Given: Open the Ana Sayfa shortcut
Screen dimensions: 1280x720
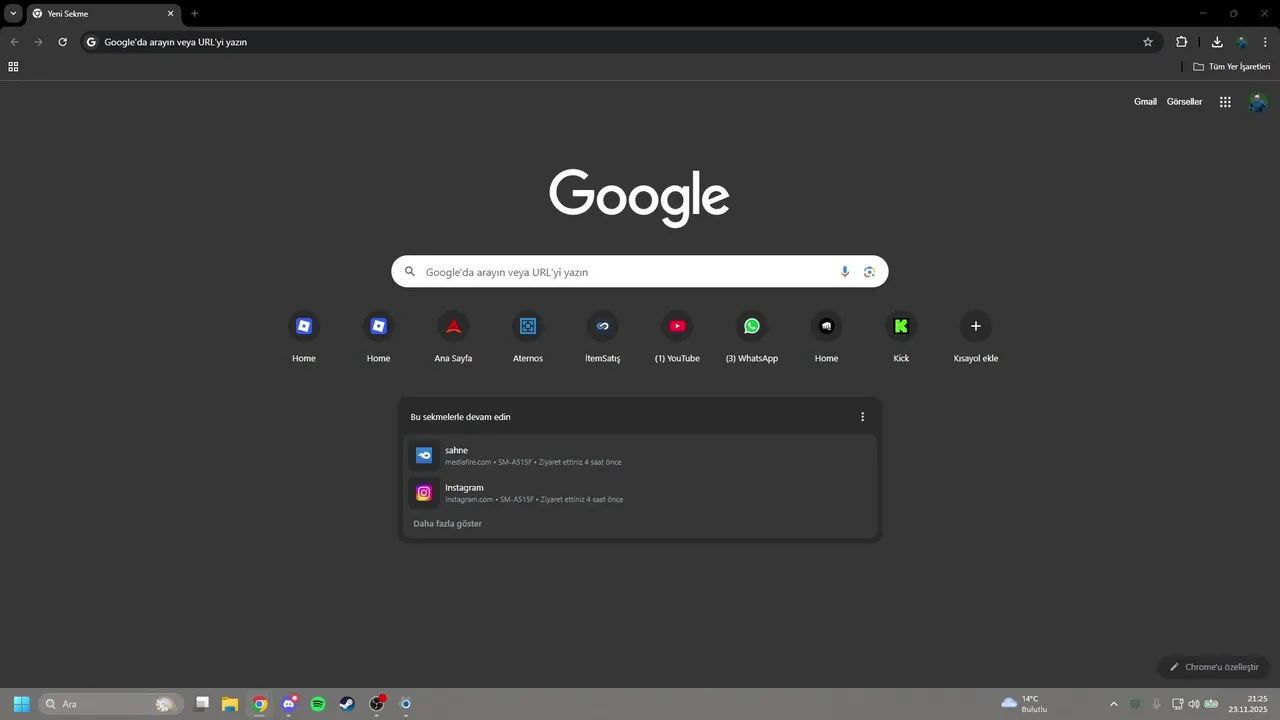Looking at the screenshot, I should [x=453, y=336].
